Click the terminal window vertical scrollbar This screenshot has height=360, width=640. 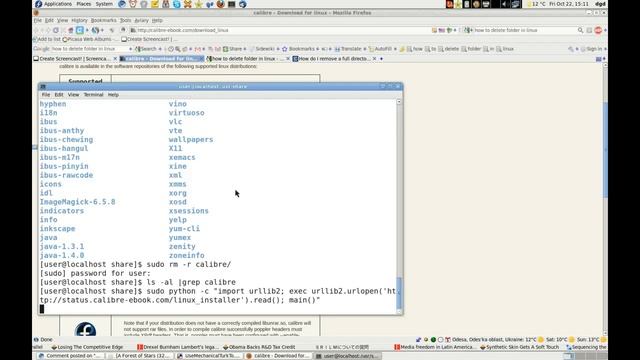click(x=399, y=207)
